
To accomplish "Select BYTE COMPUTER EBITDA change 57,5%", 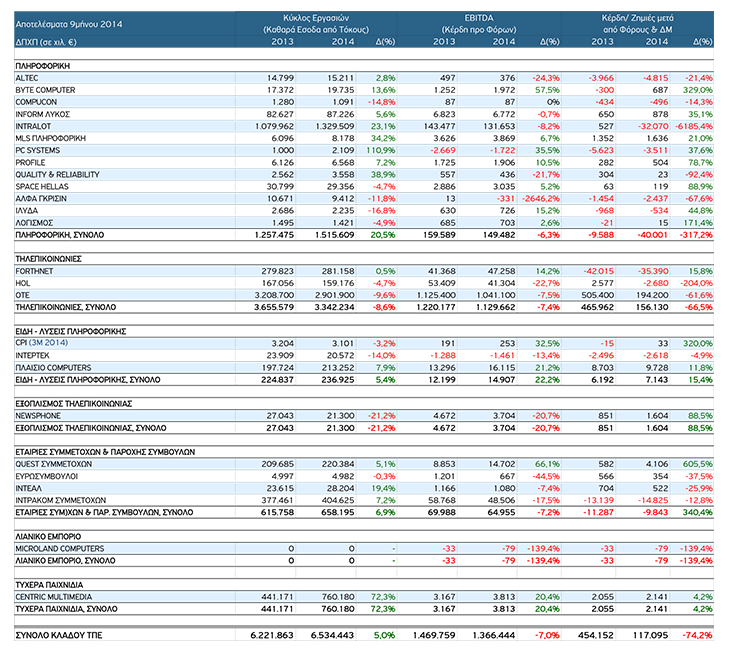I will (x=547, y=90).
